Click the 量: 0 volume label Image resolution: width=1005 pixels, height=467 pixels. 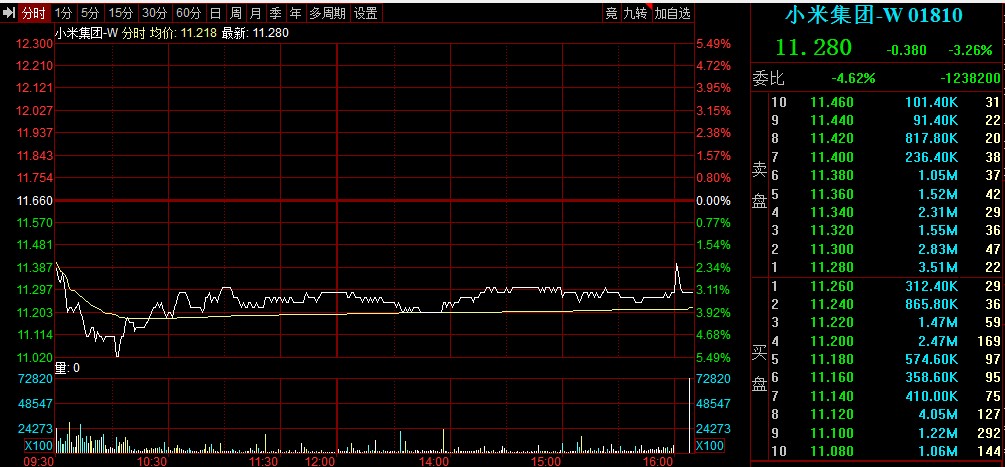[x=67, y=368]
